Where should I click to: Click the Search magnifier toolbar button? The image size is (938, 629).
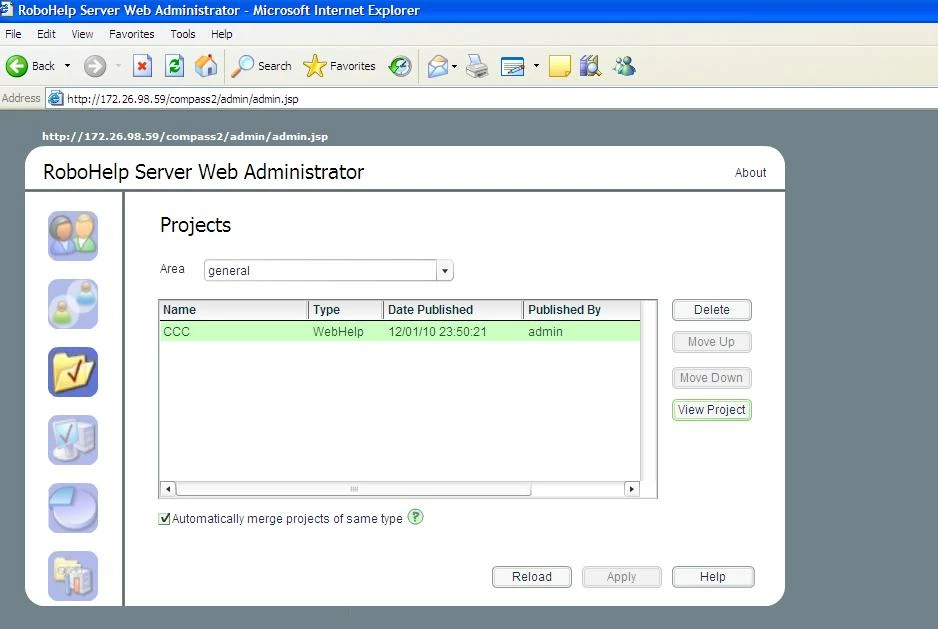(261, 66)
